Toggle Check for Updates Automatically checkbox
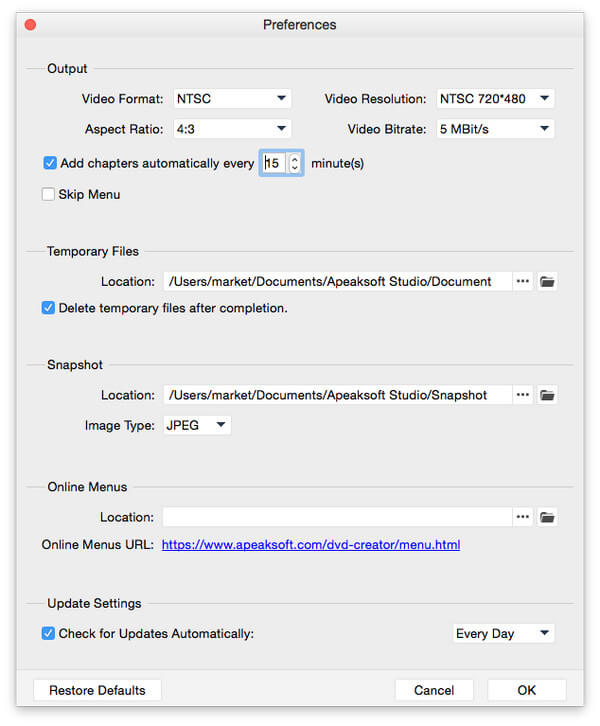This screenshot has width=600, height=726. tap(48, 633)
